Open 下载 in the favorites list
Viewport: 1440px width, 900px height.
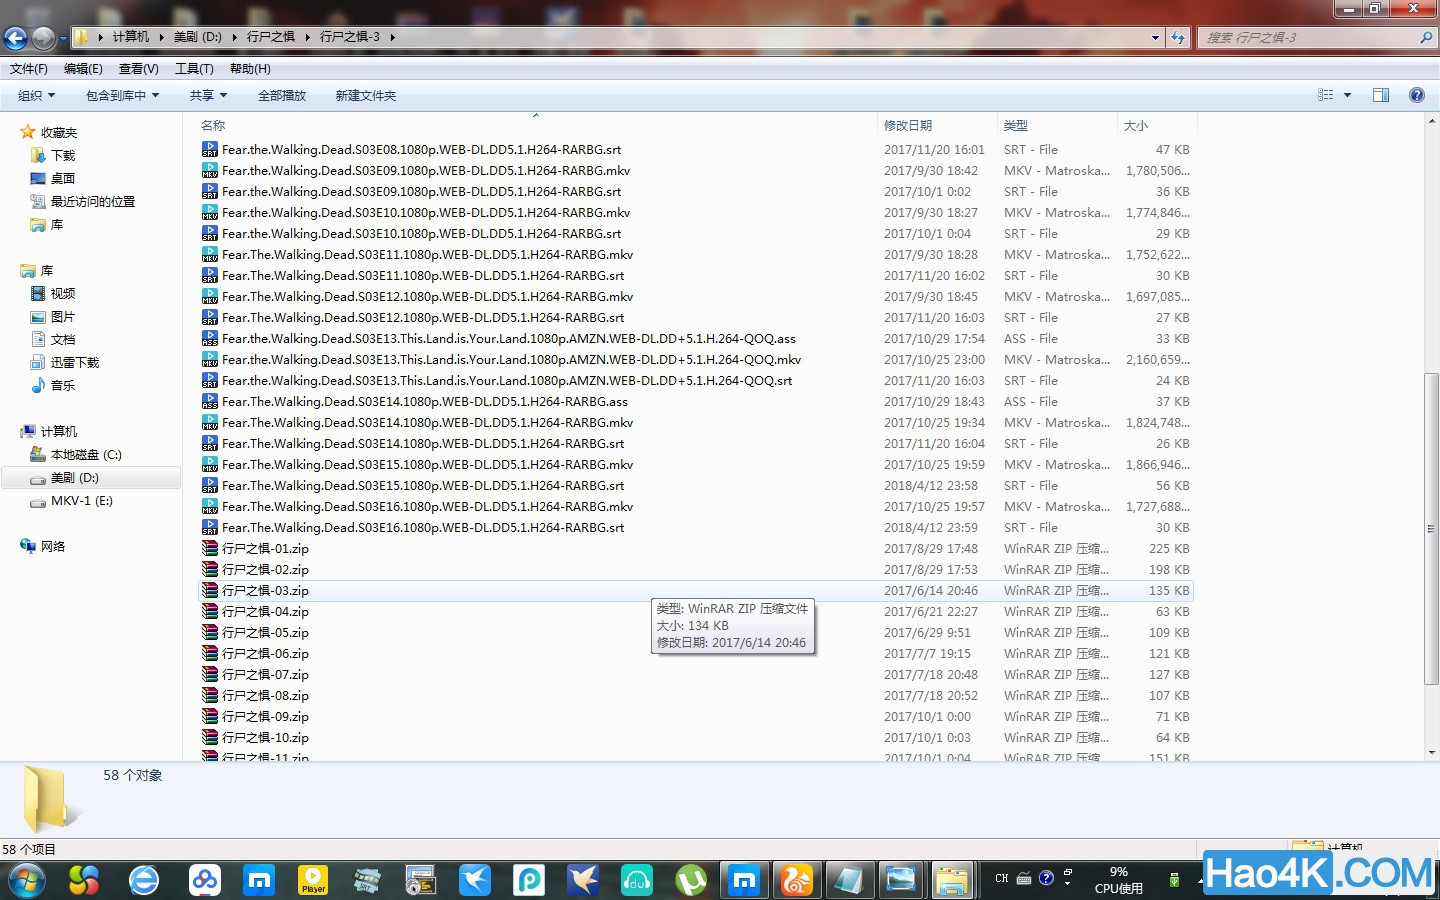[63, 155]
